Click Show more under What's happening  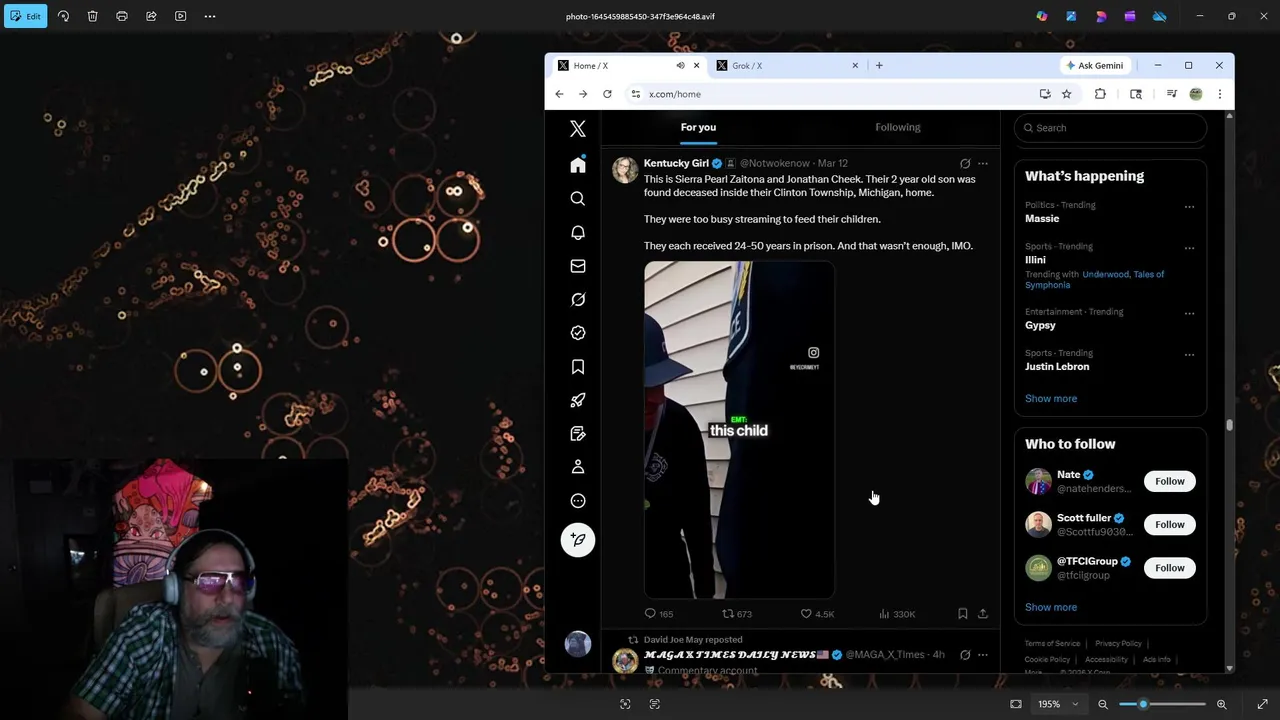point(1051,399)
